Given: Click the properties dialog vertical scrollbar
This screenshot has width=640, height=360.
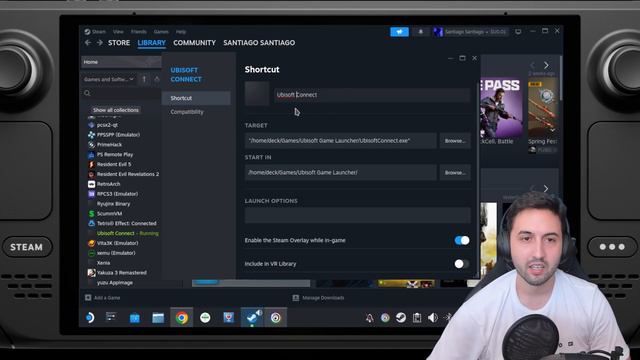Looking at the screenshot, I should [478, 180].
